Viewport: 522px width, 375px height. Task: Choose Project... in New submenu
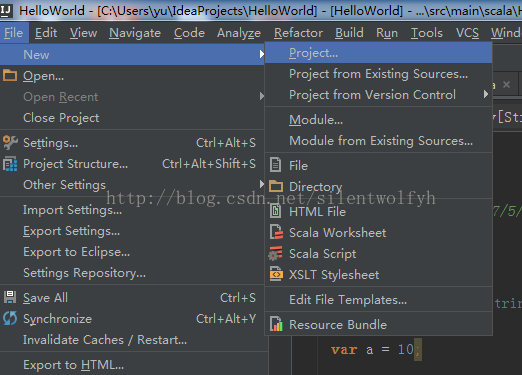pyautogui.click(x=379, y=53)
